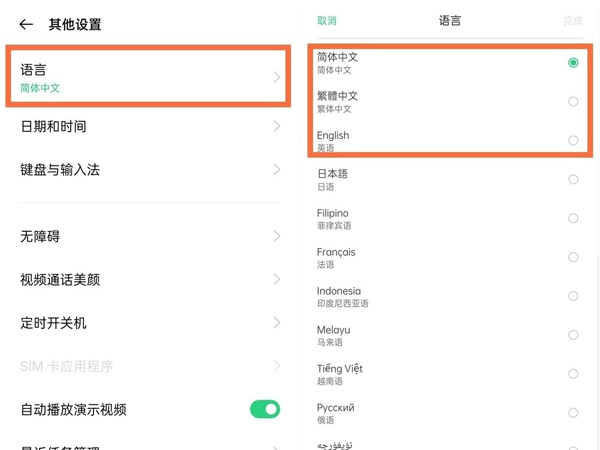Select Melayu radio button
The image size is (600, 450).
click(573, 335)
